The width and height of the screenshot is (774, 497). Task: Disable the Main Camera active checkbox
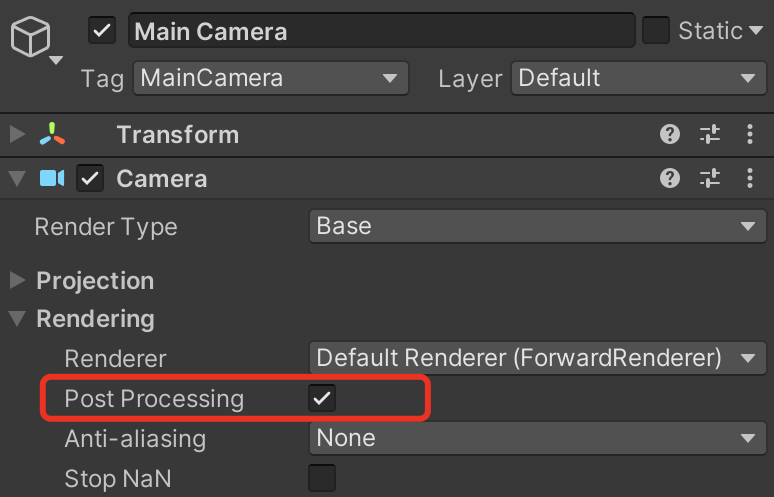click(x=102, y=31)
